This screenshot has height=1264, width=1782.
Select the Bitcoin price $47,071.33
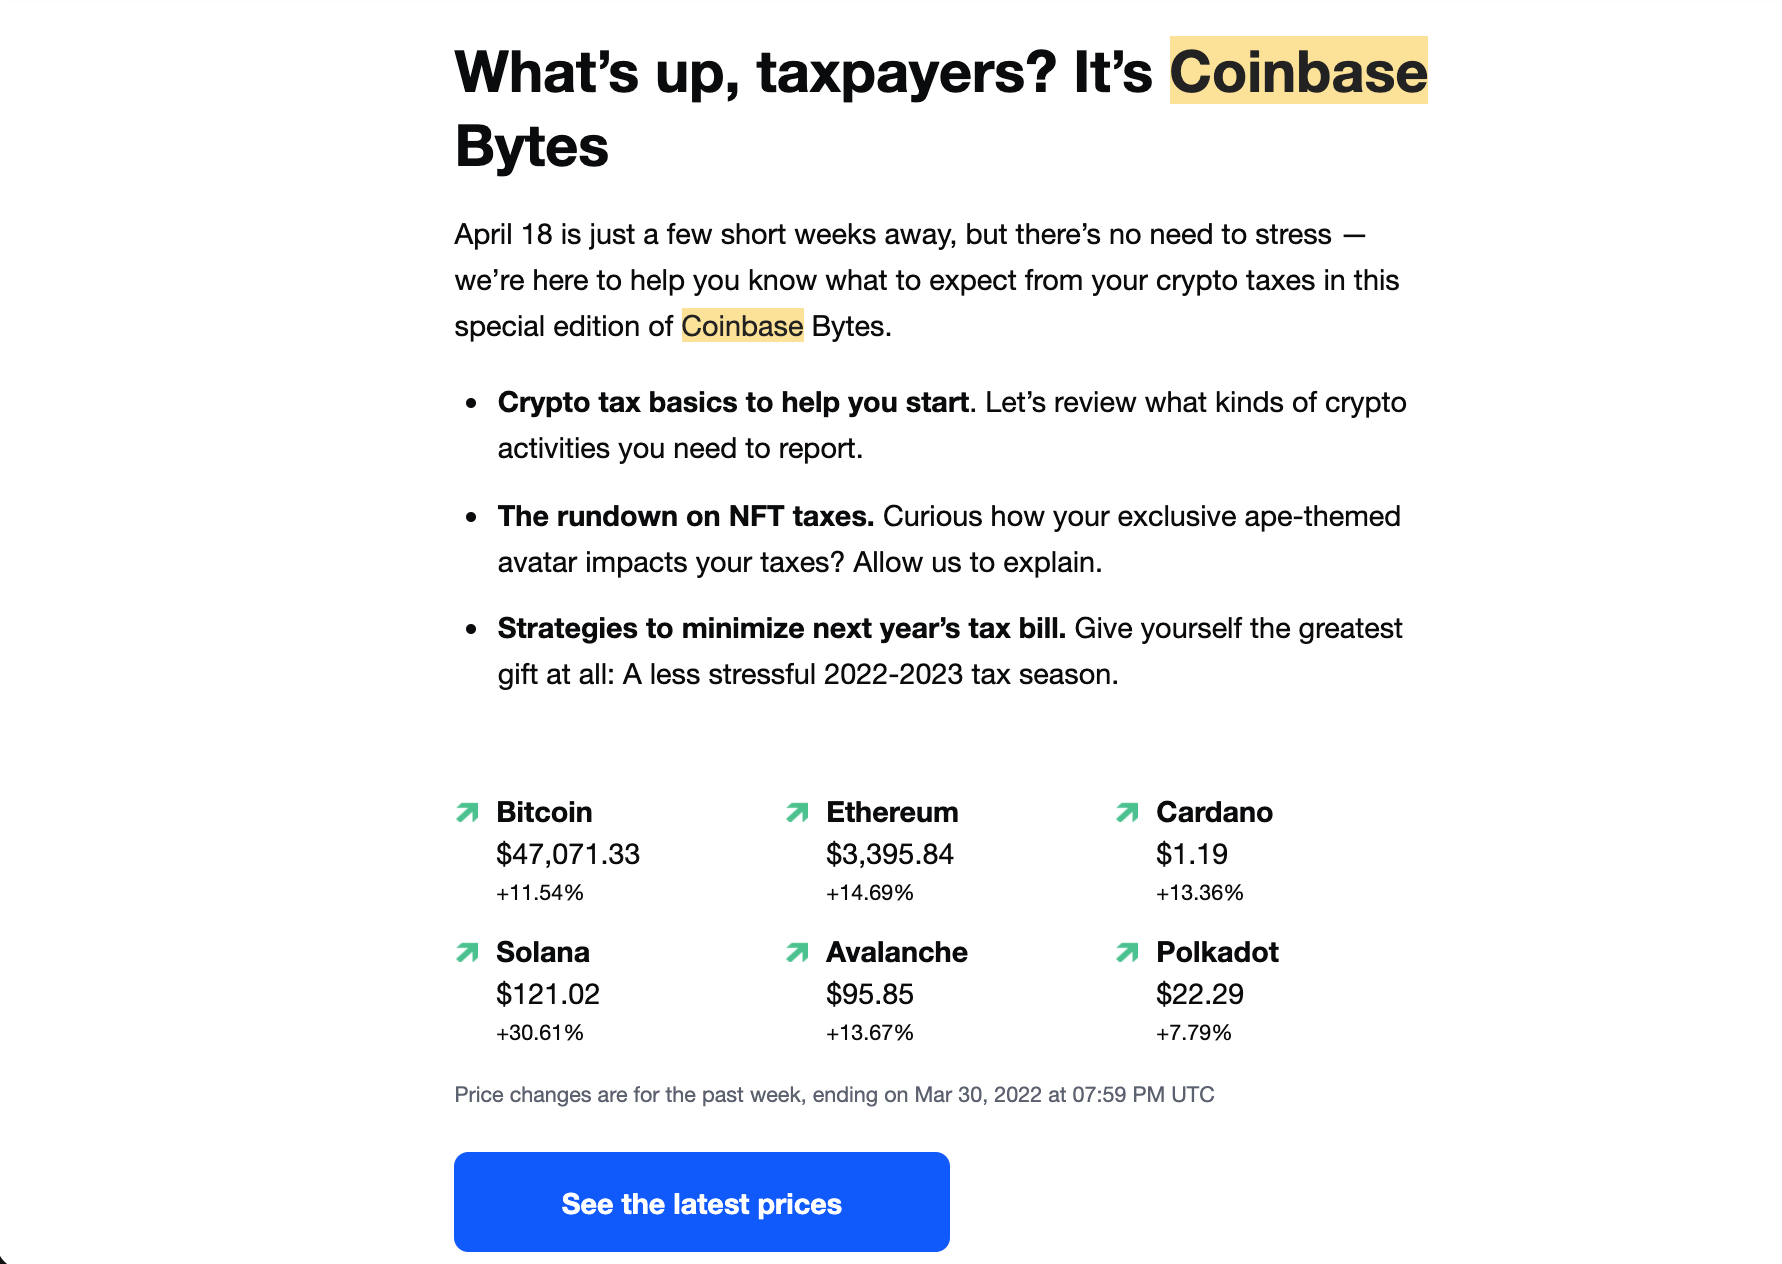click(x=568, y=855)
